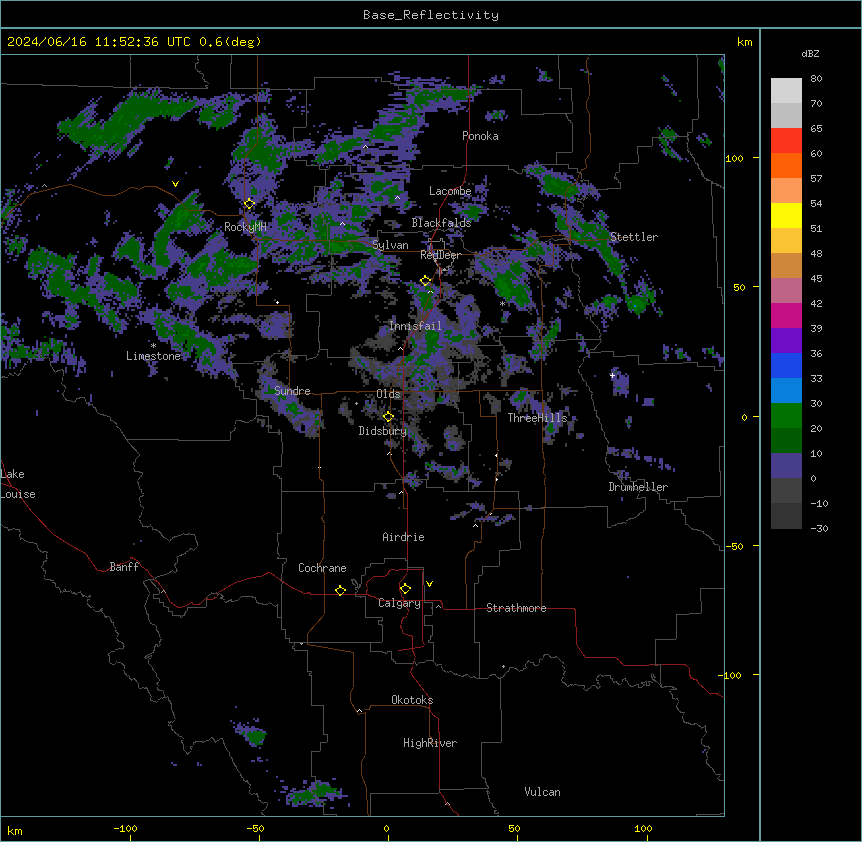
Task: Click the Base_Reflectivity title
Action: coord(431,15)
